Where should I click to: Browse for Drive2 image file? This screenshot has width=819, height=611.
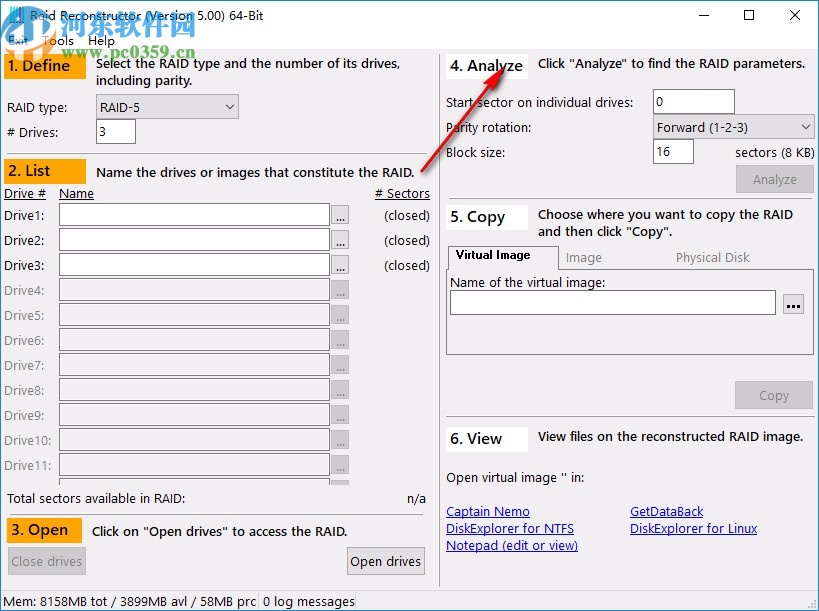tap(340, 240)
